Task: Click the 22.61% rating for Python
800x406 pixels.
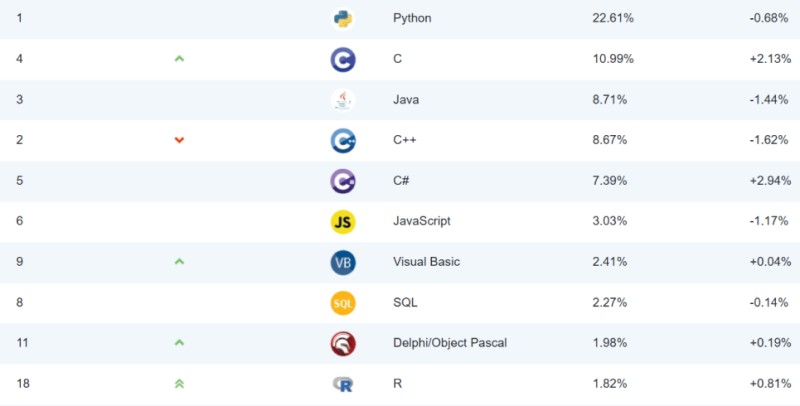Action: coord(613,18)
